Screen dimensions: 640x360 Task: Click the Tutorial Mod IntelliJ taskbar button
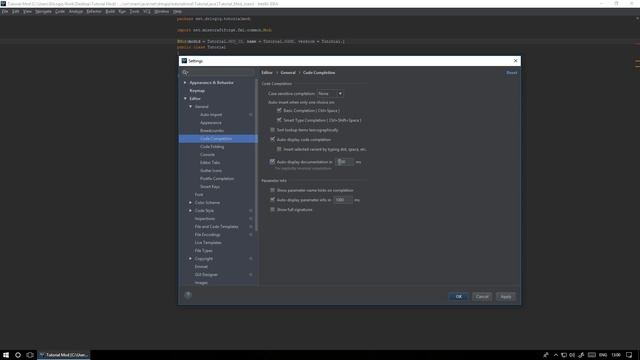[64, 355]
